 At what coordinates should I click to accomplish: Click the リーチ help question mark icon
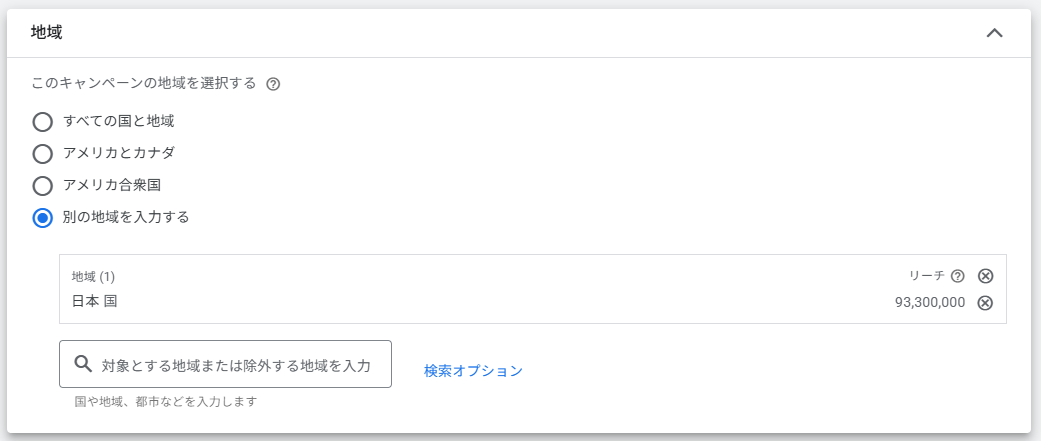[x=958, y=276]
